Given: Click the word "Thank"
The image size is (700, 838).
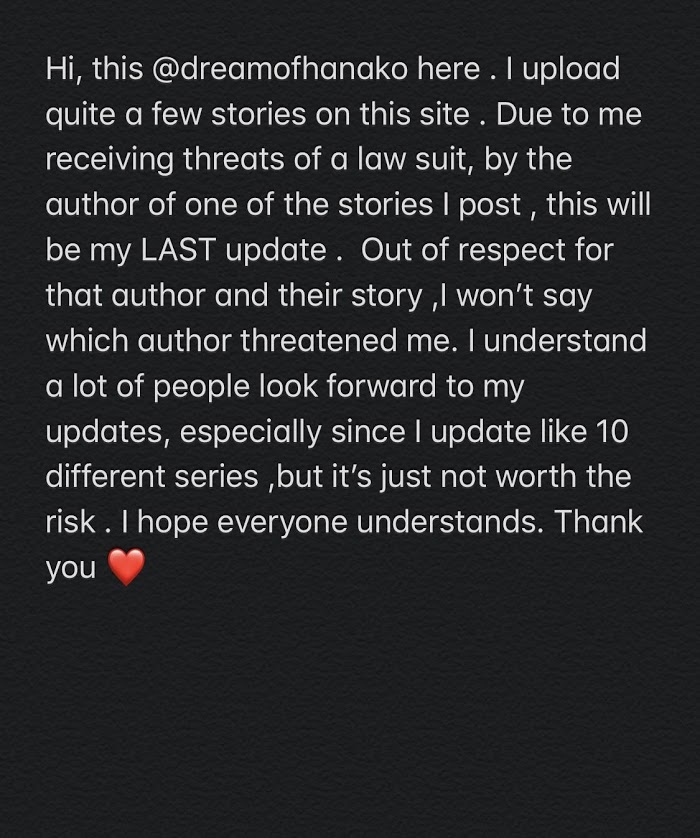Looking at the screenshot, I should pyautogui.click(x=600, y=521).
